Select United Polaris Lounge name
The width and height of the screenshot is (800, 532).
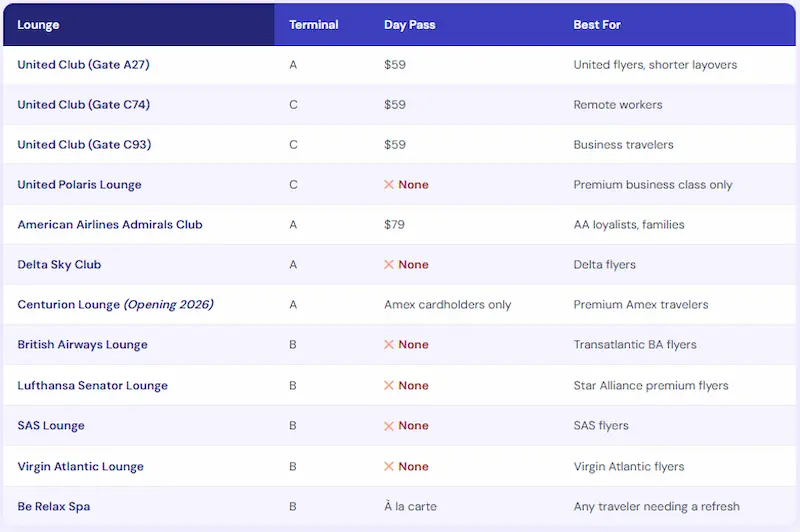coord(80,185)
